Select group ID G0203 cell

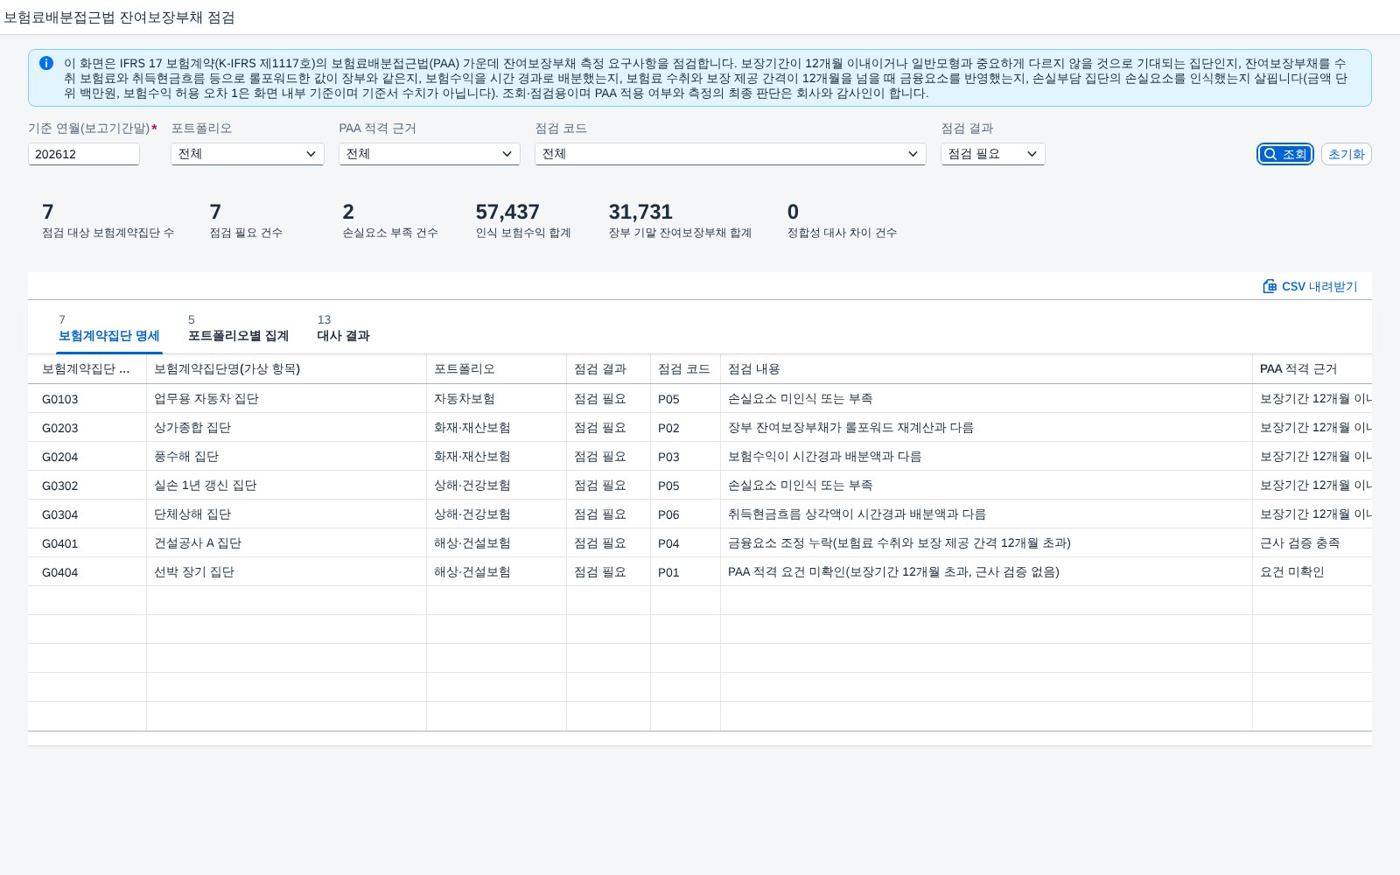[x=87, y=428]
